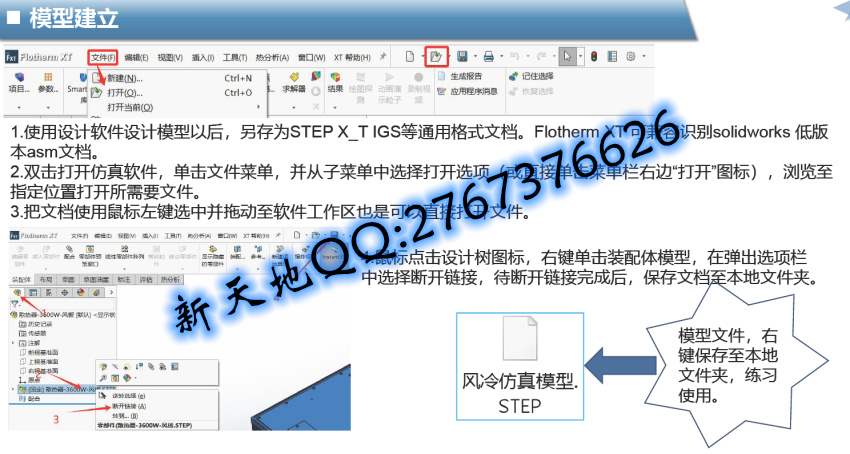Select the cursor selection tool icon
This screenshot has width=850, height=454.
coord(566,57)
